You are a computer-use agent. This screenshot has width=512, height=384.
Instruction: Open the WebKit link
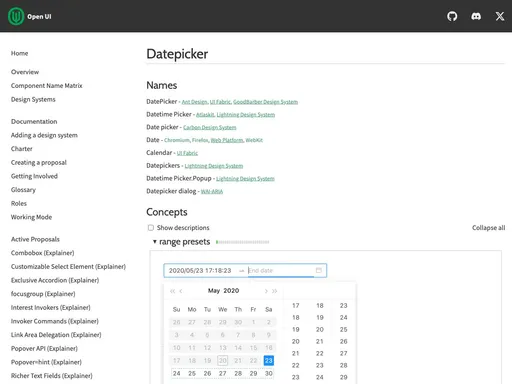tap(254, 140)
